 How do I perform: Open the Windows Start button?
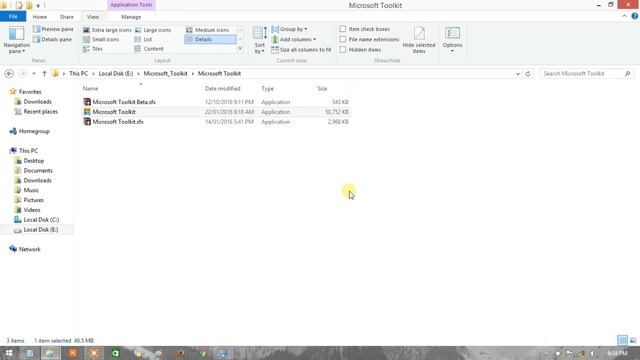pos(9,353)
